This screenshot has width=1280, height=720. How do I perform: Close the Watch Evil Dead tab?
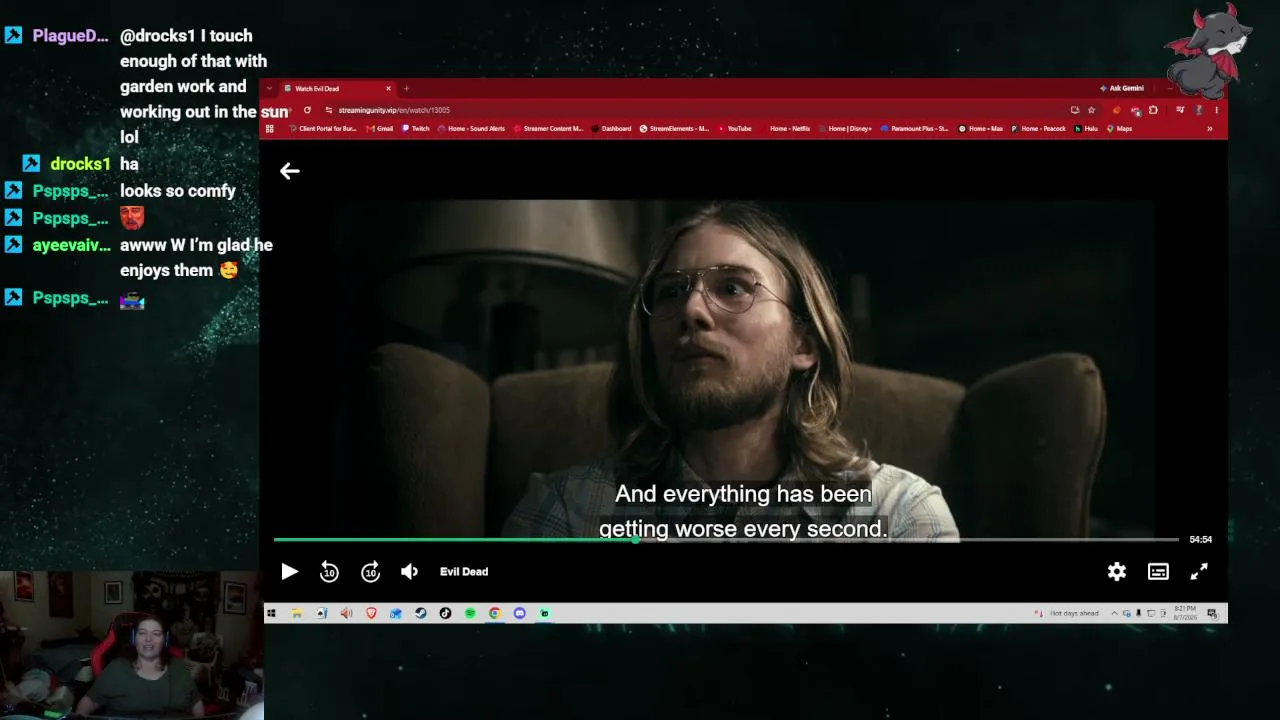389,89
